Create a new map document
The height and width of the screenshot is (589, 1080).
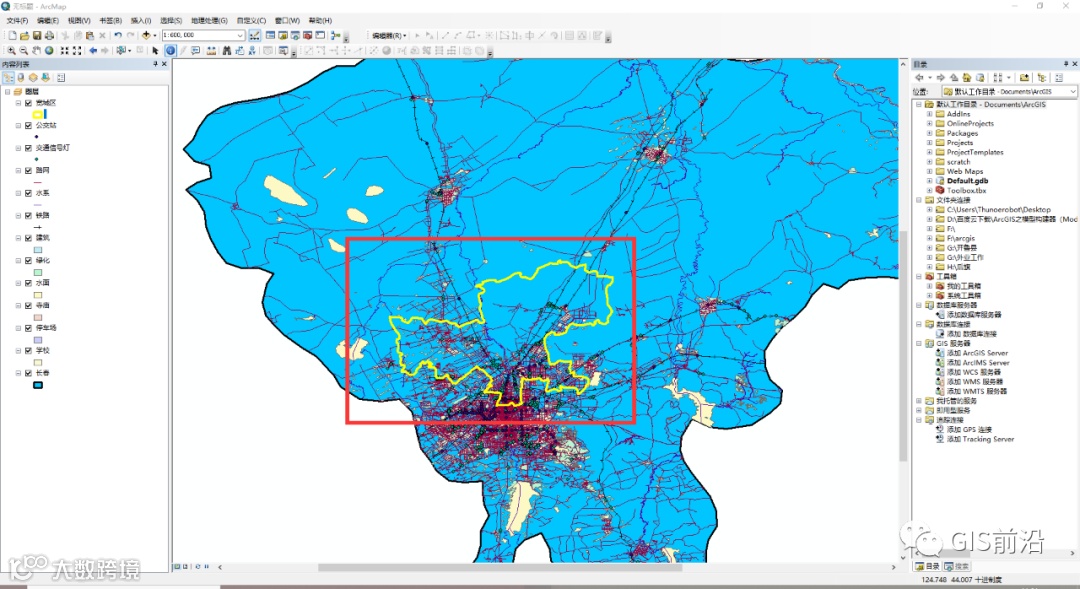[x=12, y=35]
